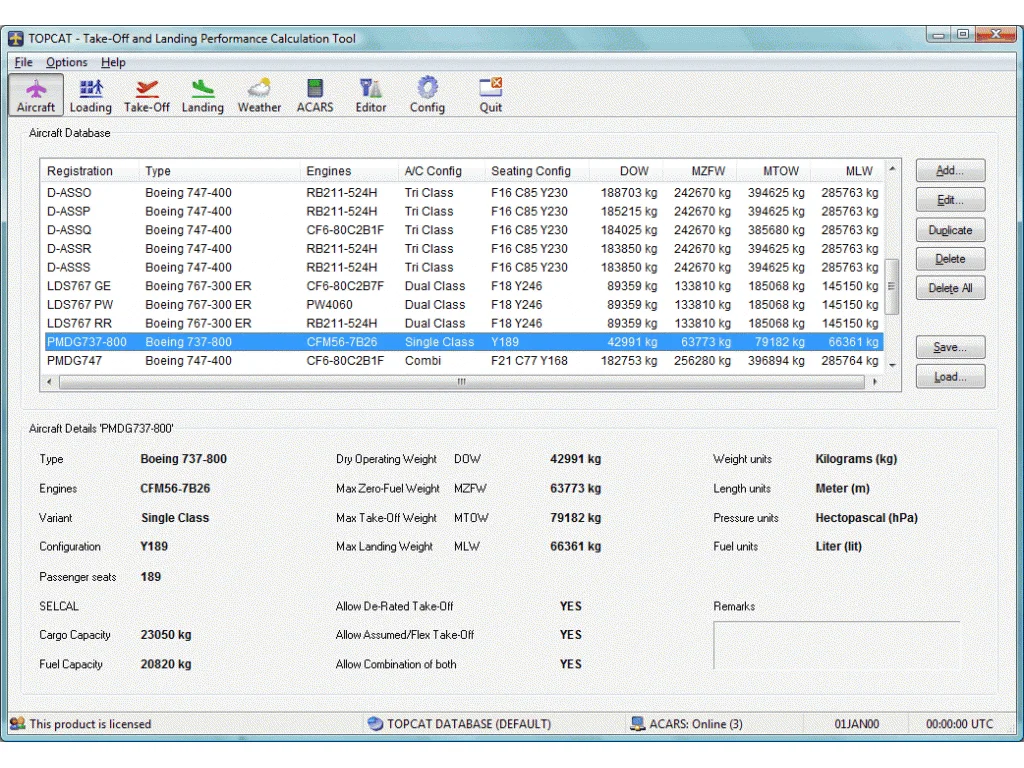
Task: Click the 396894 kg MTOW cell
Action: [x=776, y=360]
